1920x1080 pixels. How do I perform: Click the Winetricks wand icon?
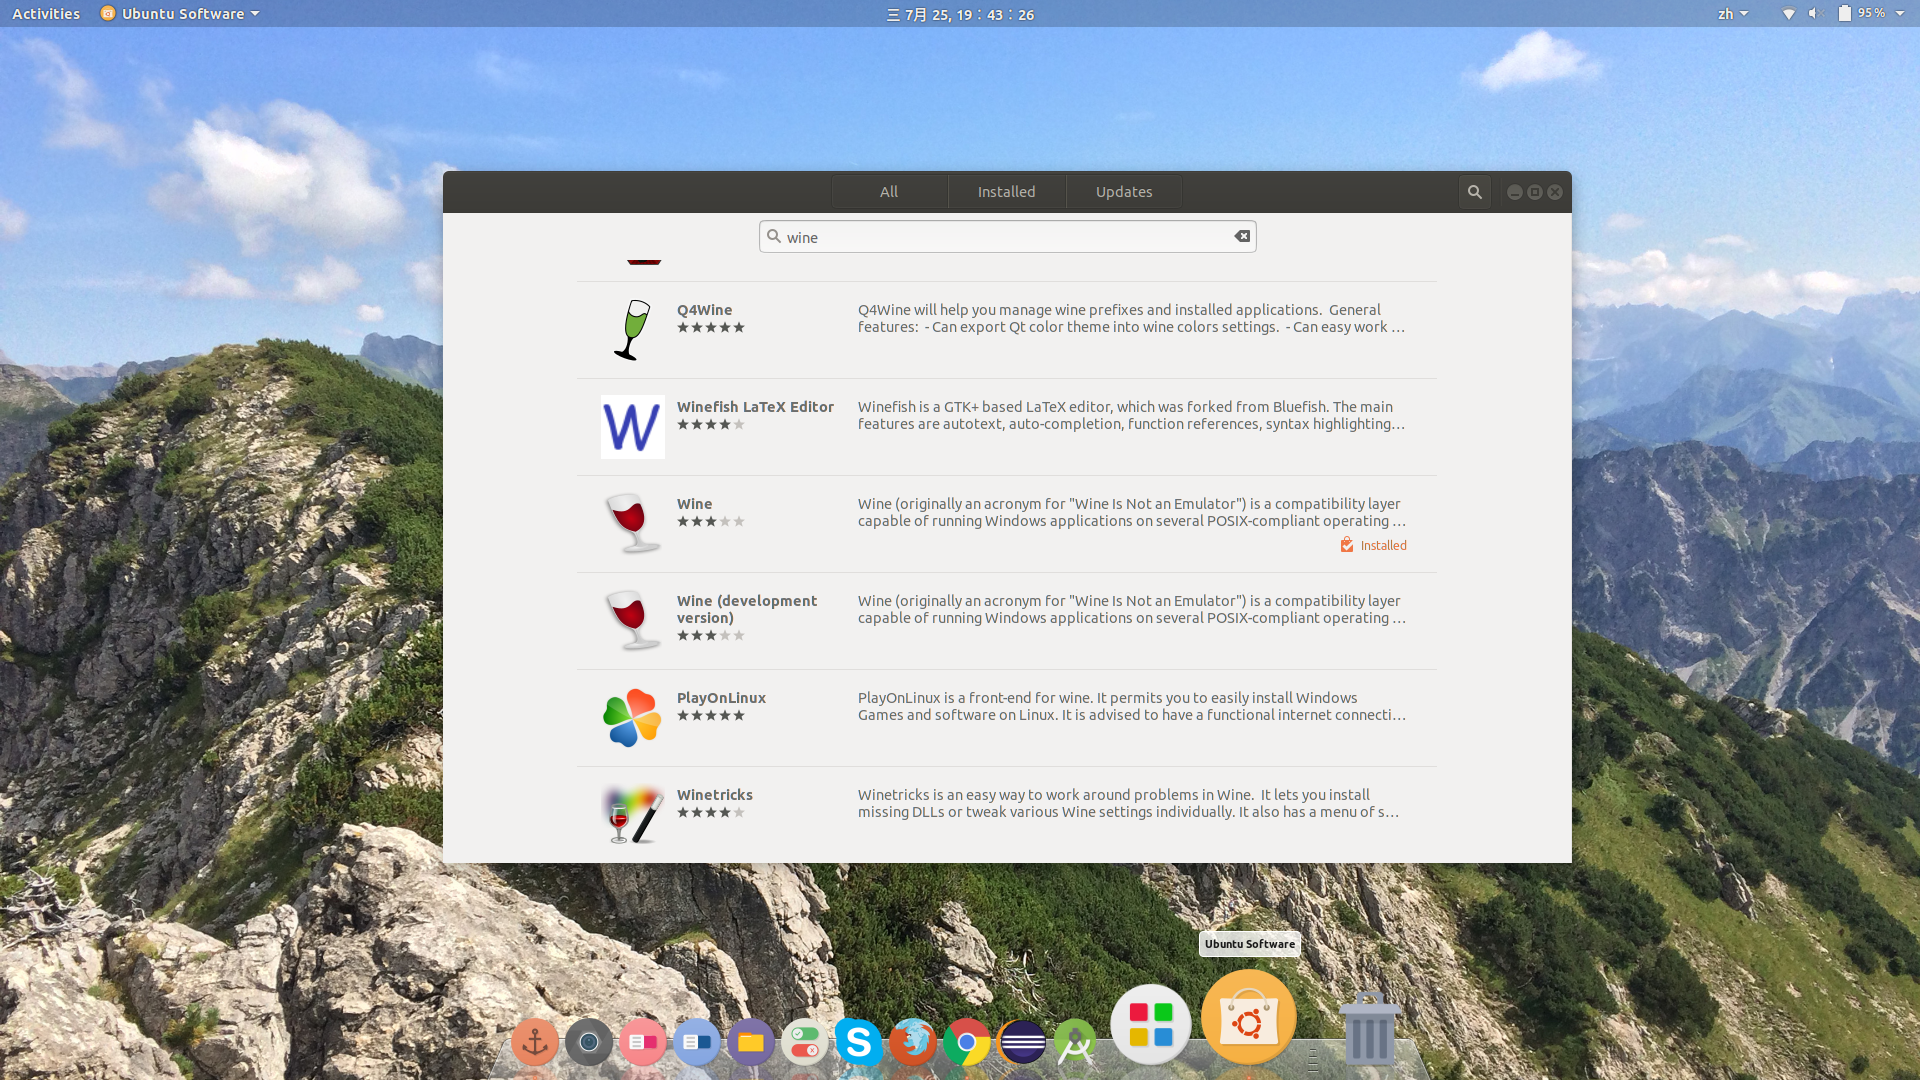pyautogui.click(x=632, y=815)
